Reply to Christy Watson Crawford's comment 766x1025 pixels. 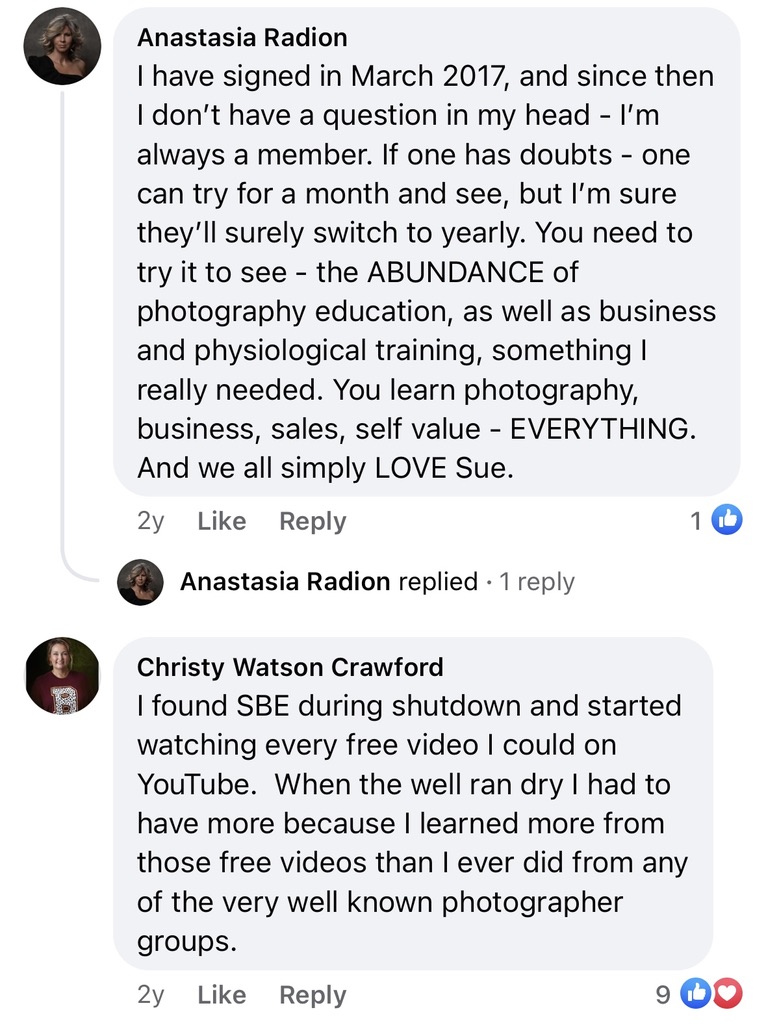click(312, 995)
